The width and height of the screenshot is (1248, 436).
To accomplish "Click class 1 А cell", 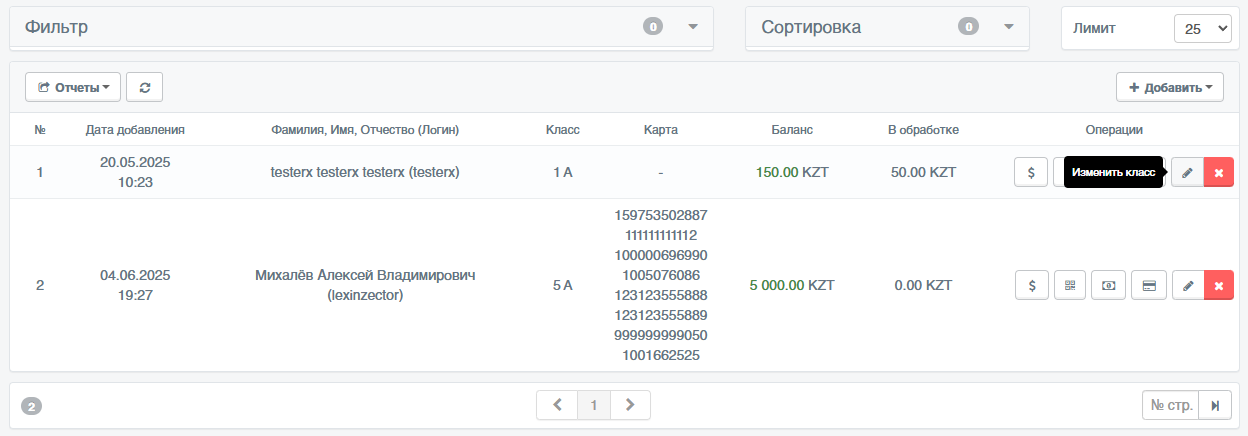I will click(562, 172).
